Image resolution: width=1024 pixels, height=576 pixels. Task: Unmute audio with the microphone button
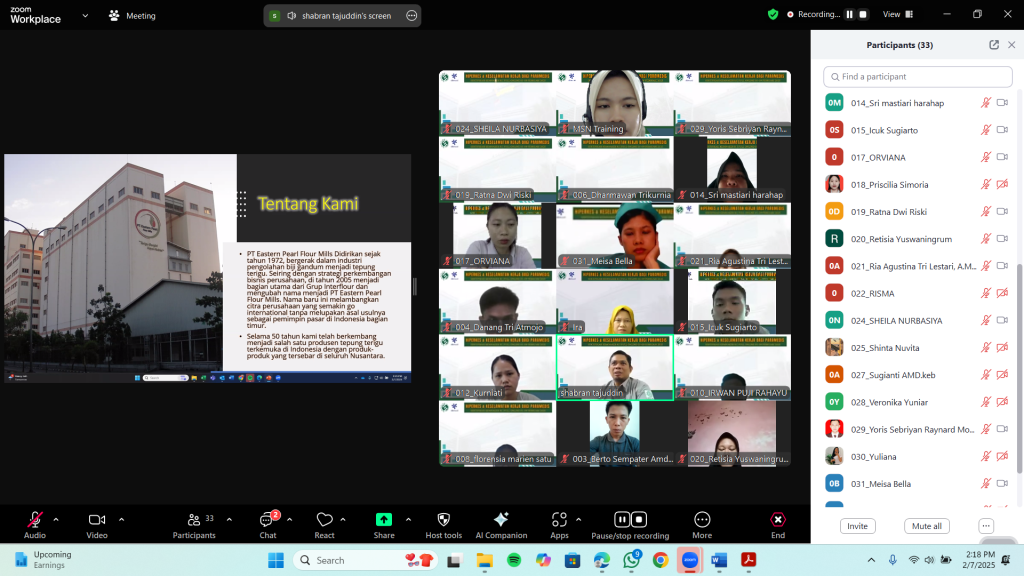[x=35, y=520]
